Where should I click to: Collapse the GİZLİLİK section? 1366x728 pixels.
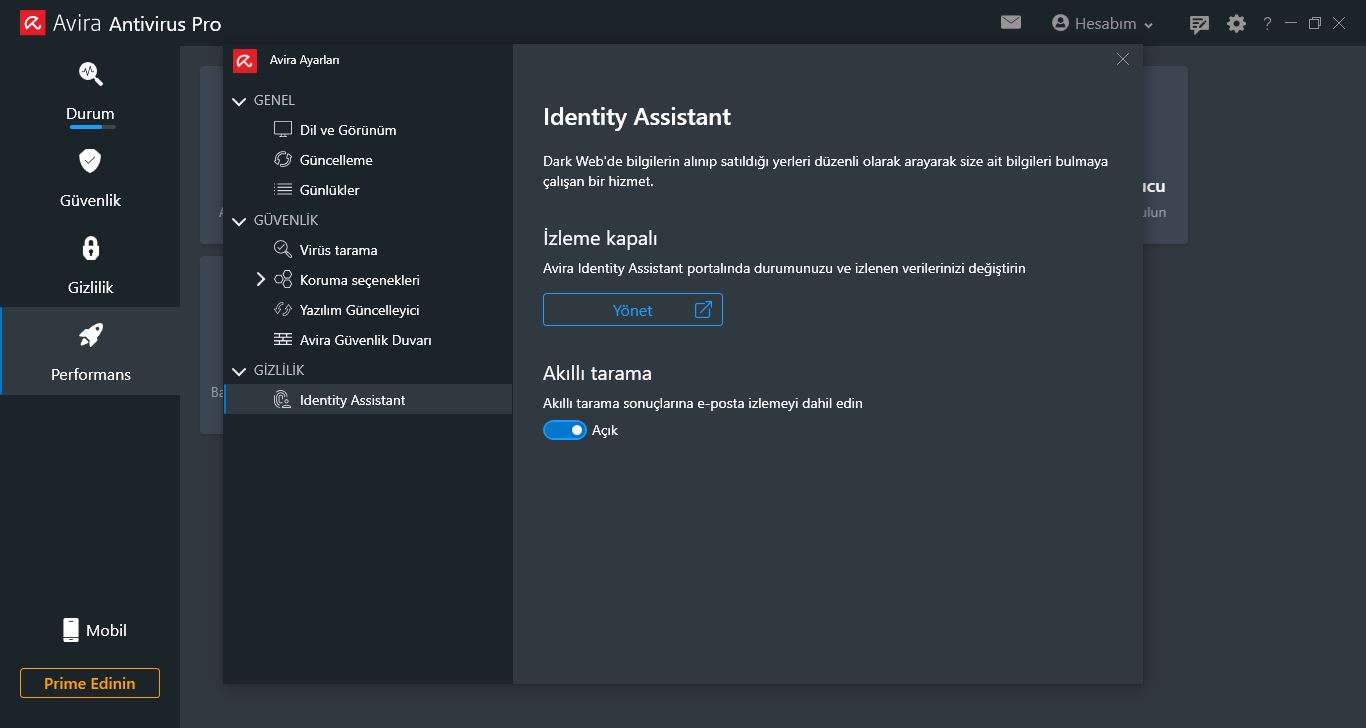click(239, 371)
